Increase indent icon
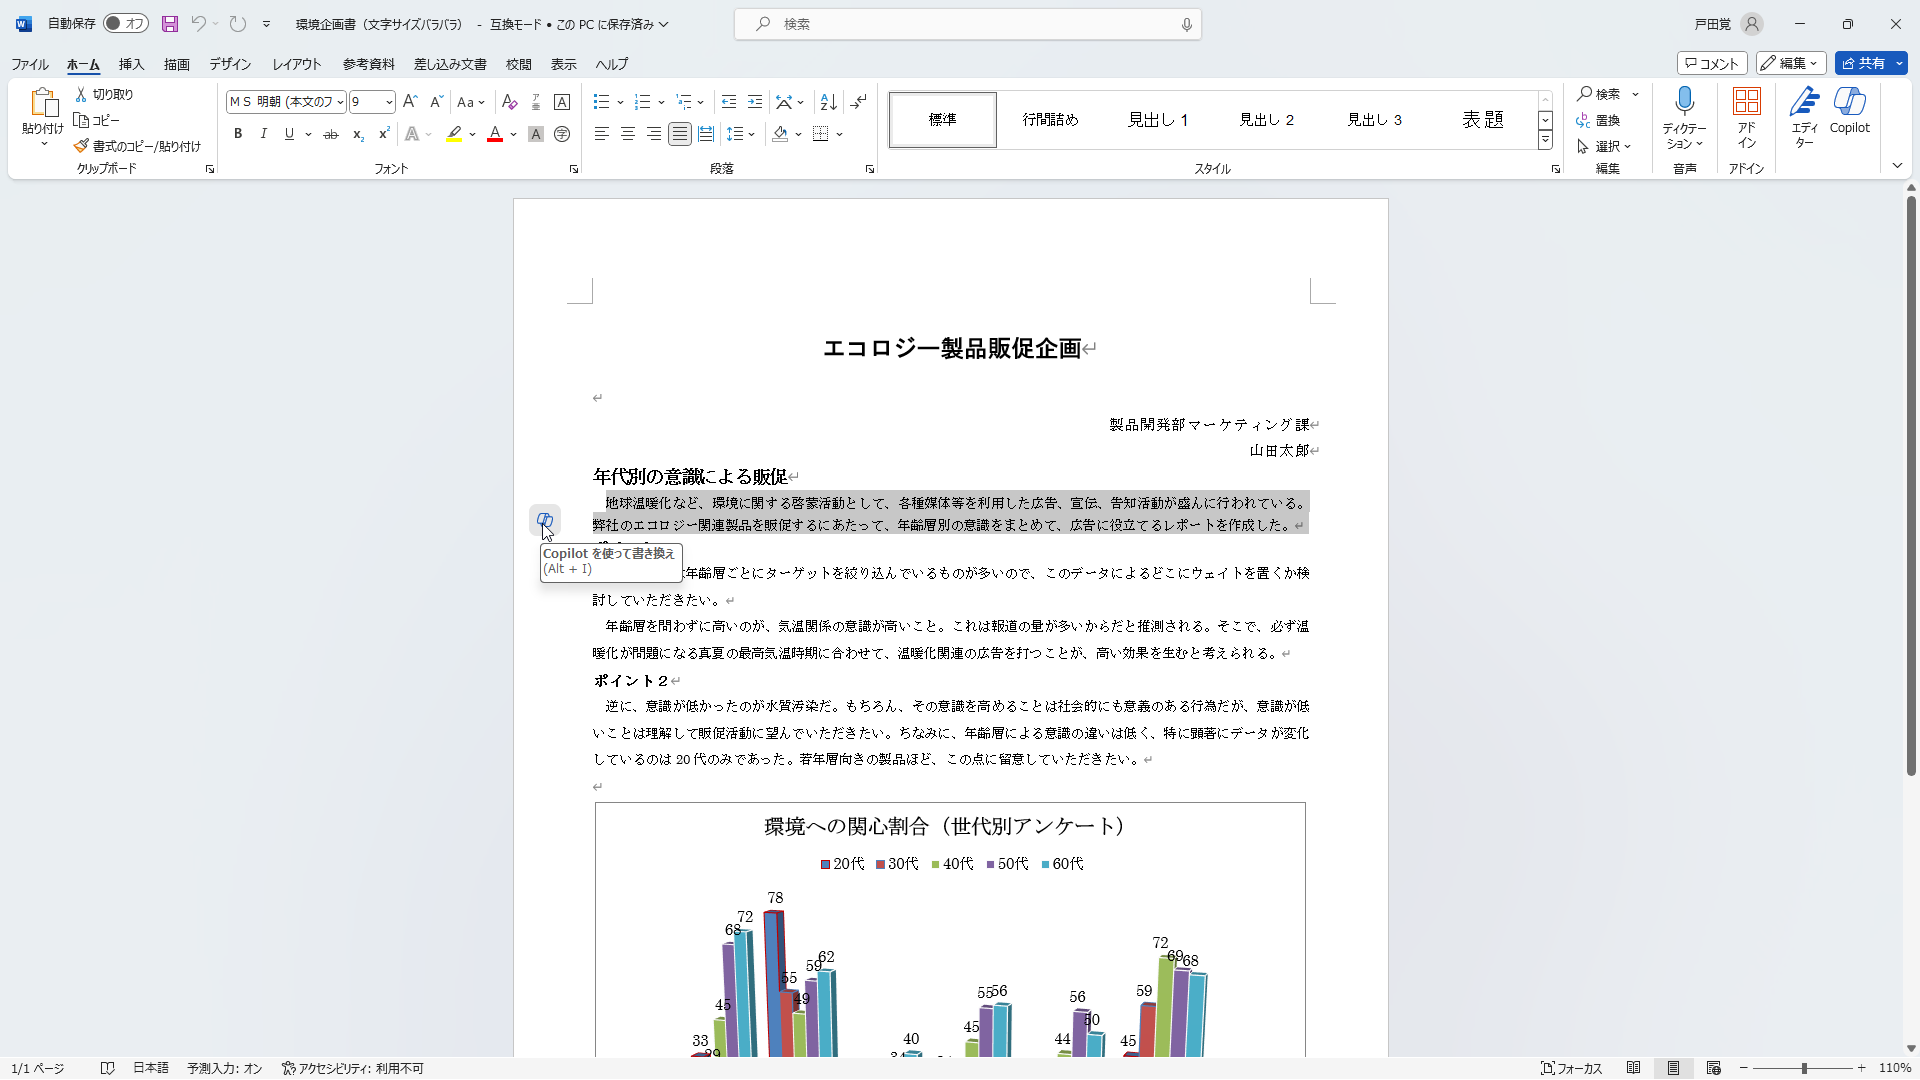The width and height of the screenshot is (1920, 1080). (755, 102)
